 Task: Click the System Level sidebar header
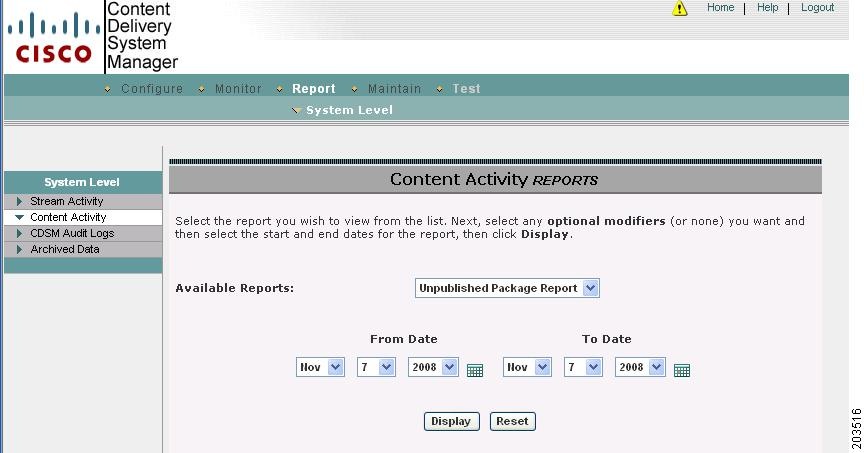coord(83,182)
